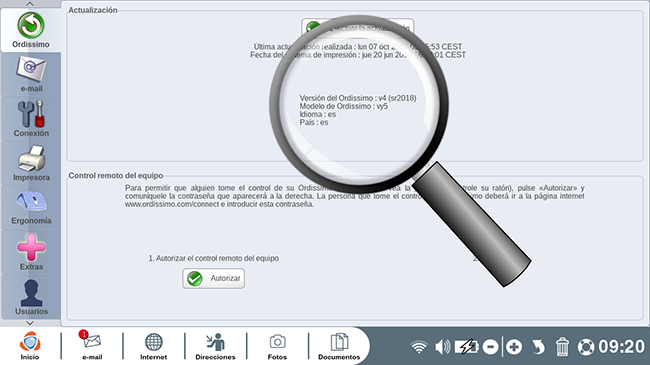Click the www.ordissimo.com/connect address text
Image resolution: width=650 pixels, height=365 pixels.
[x=172, y=204]
